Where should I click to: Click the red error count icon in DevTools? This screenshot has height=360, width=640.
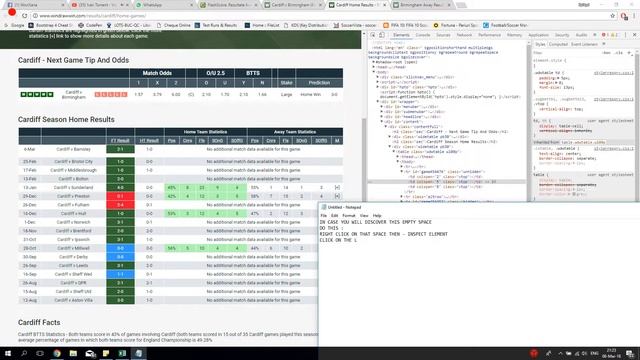[x=604, y=35]
